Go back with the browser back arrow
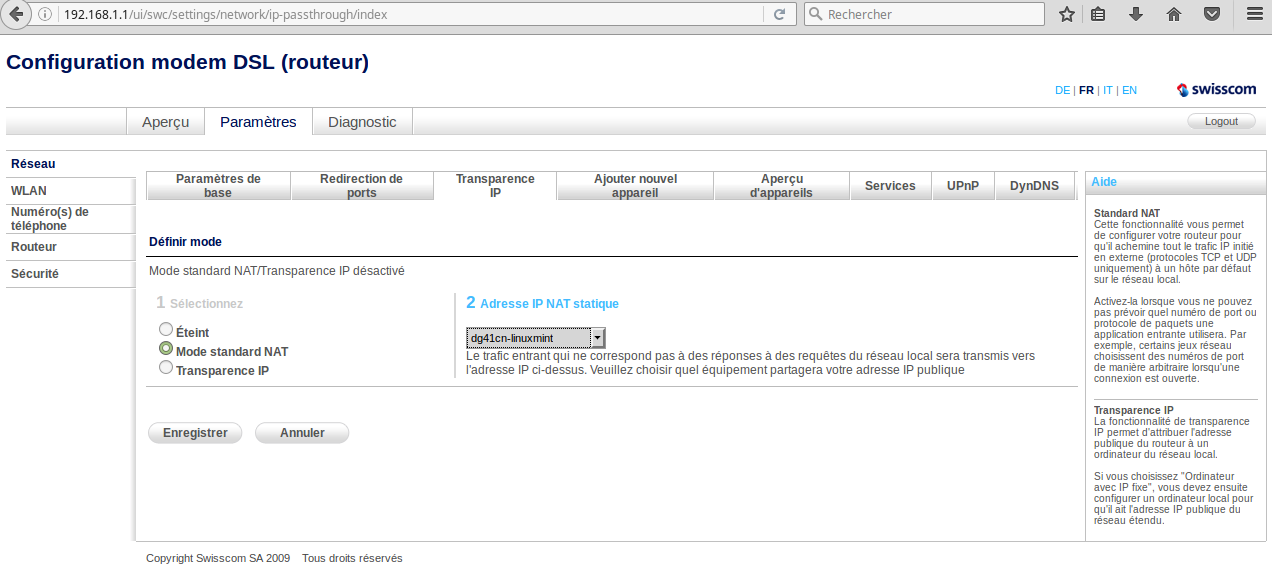 (16, 14)
